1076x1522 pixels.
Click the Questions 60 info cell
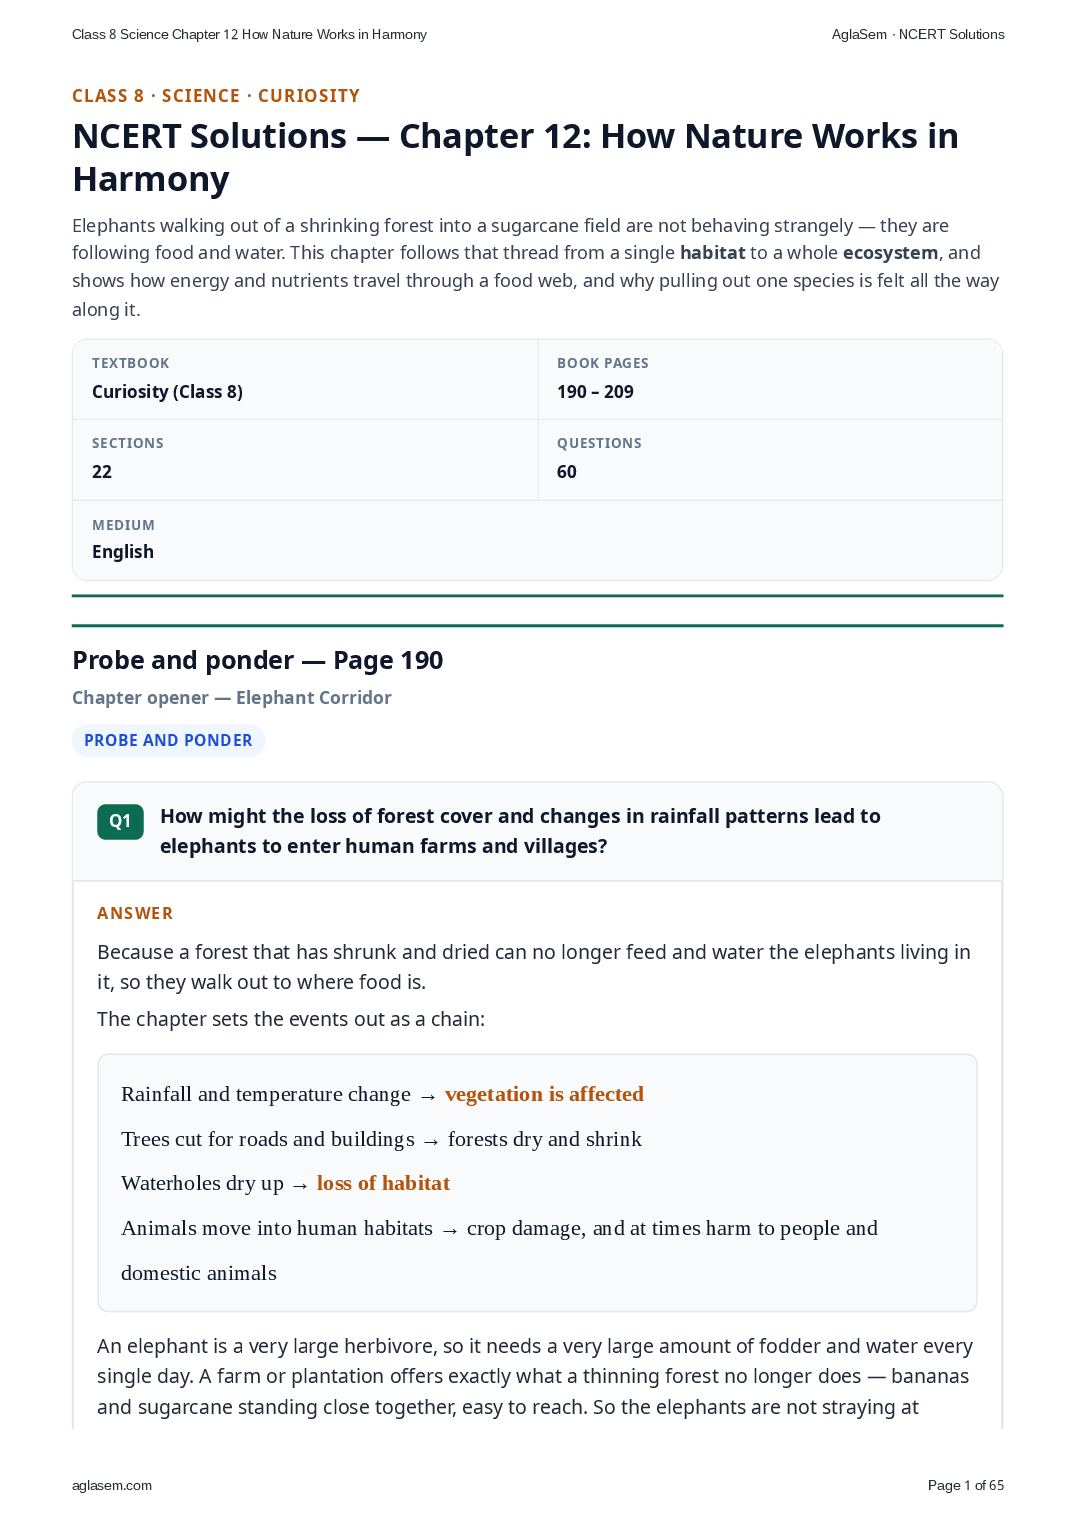pos(770,459)
